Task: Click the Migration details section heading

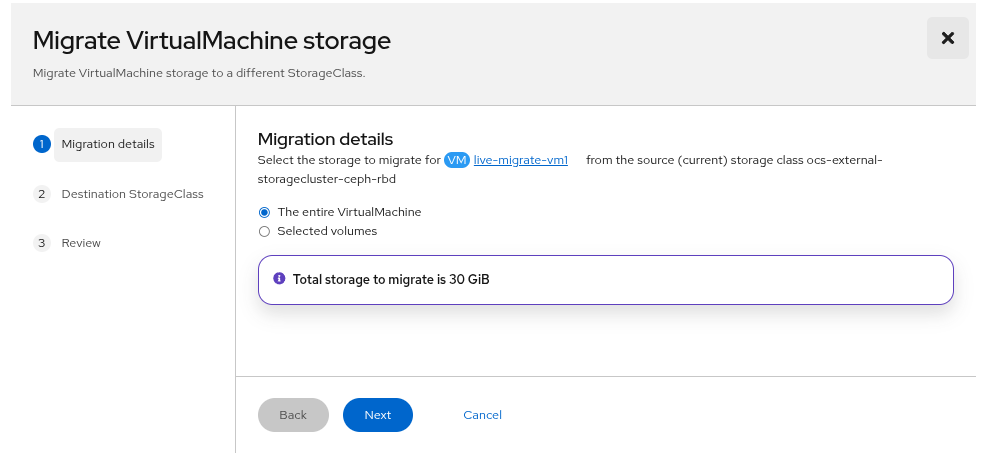Action: click(325, 139)
